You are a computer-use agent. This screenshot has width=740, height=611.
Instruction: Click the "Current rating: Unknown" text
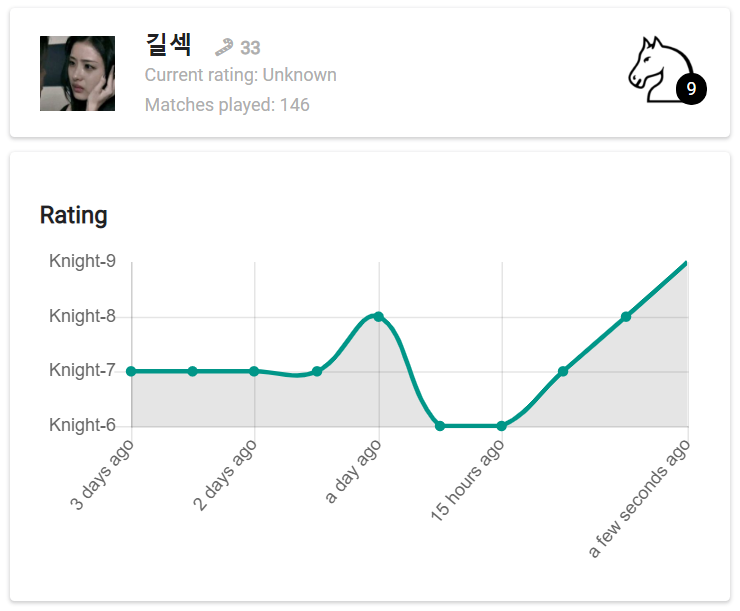tap(240, 75)
